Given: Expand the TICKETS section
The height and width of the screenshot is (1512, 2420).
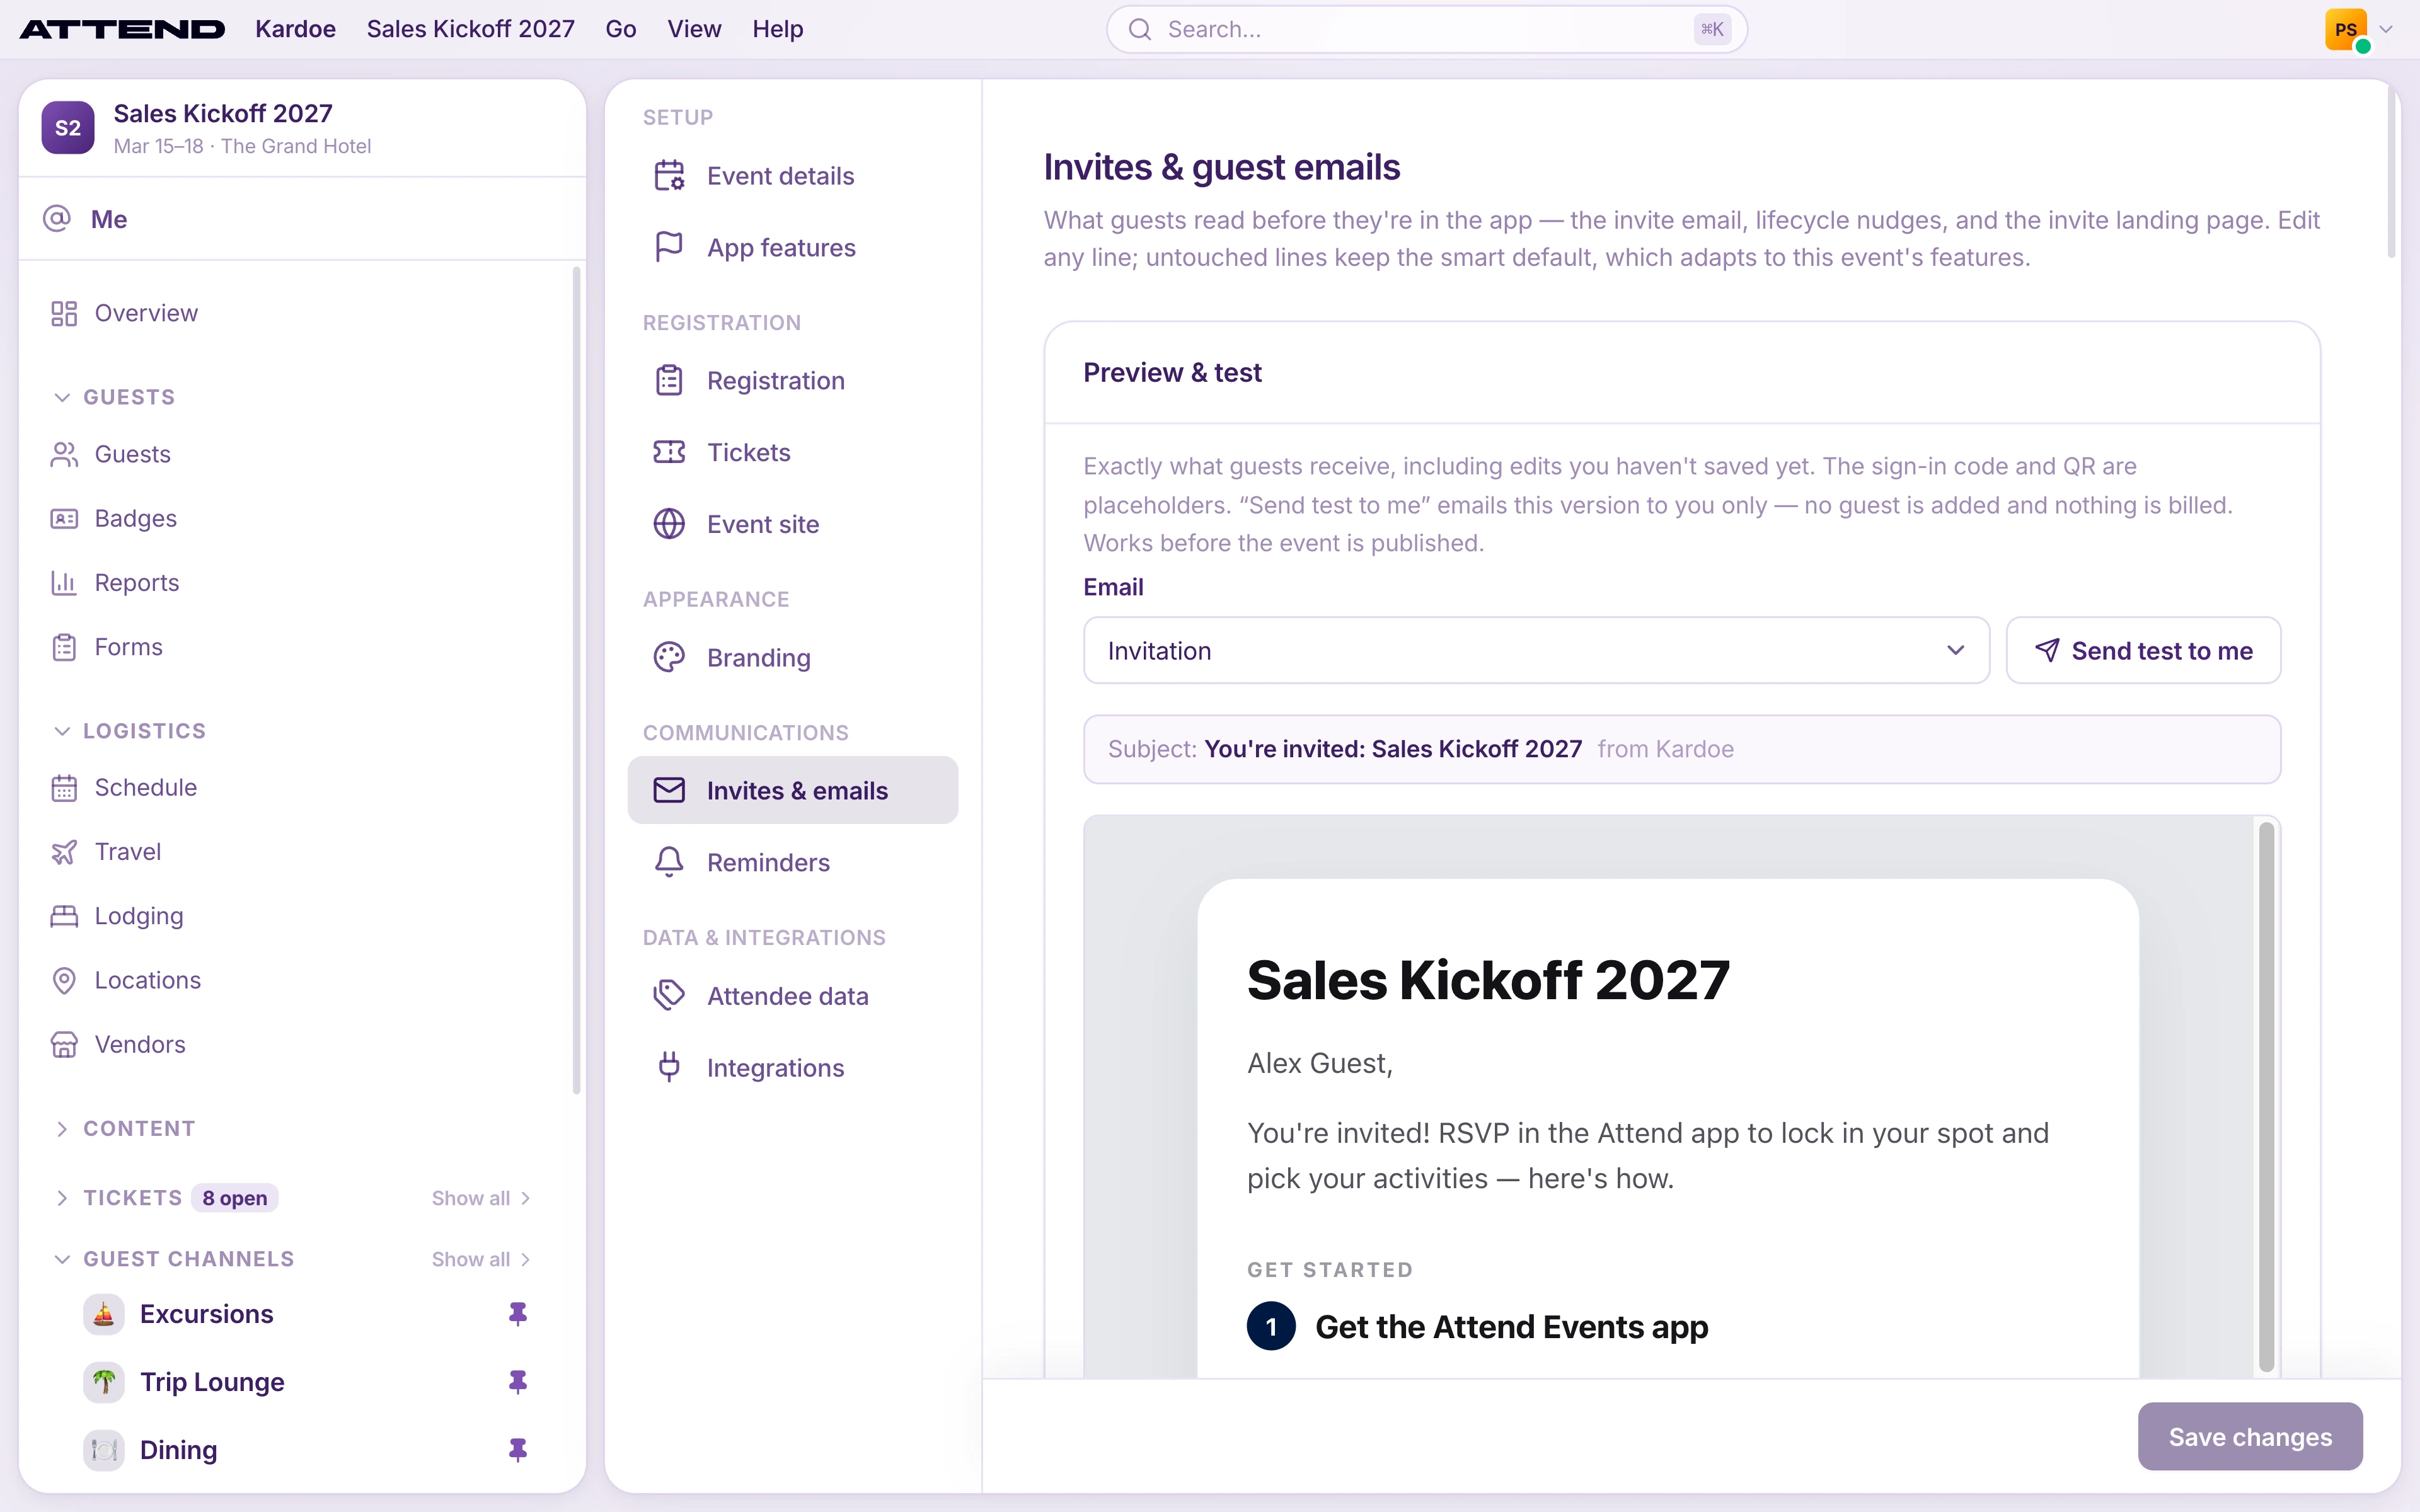Looking at the screenshot, I should [62, 1198].
